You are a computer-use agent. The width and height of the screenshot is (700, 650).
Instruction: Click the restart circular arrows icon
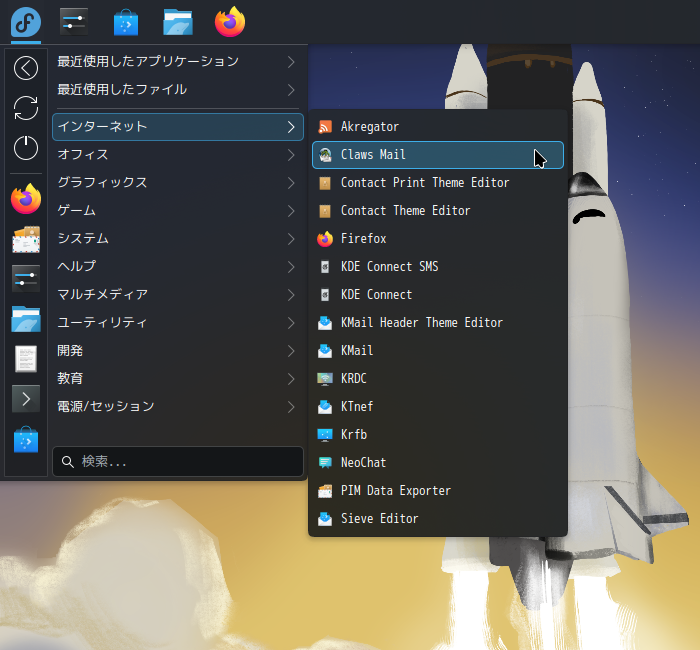click(x=26, y=108)
